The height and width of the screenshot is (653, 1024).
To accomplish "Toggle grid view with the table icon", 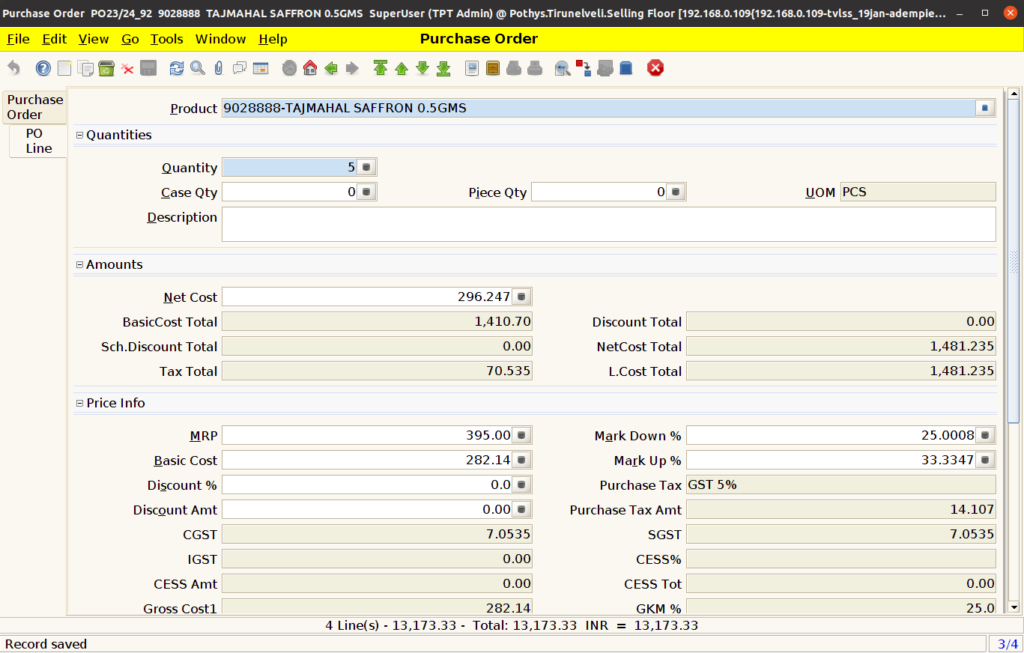I will click(x=261, y=68).
